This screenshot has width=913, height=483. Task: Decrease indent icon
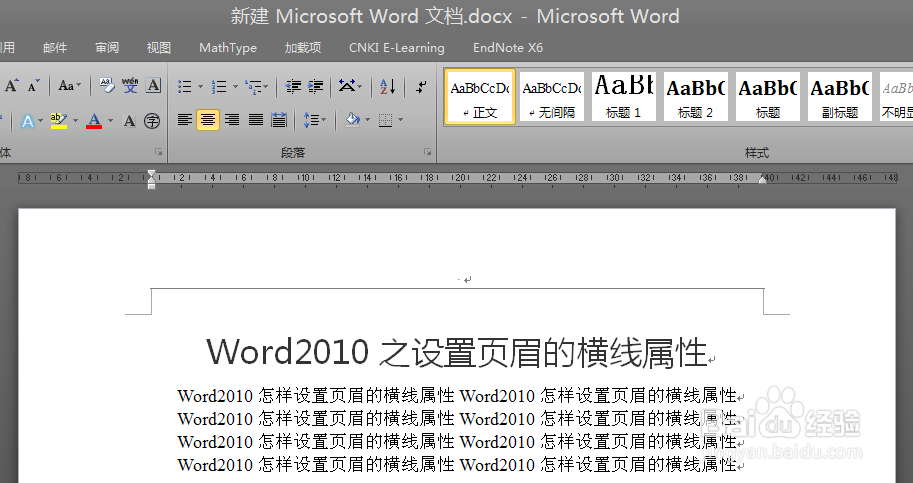click(x=293, y=87)
